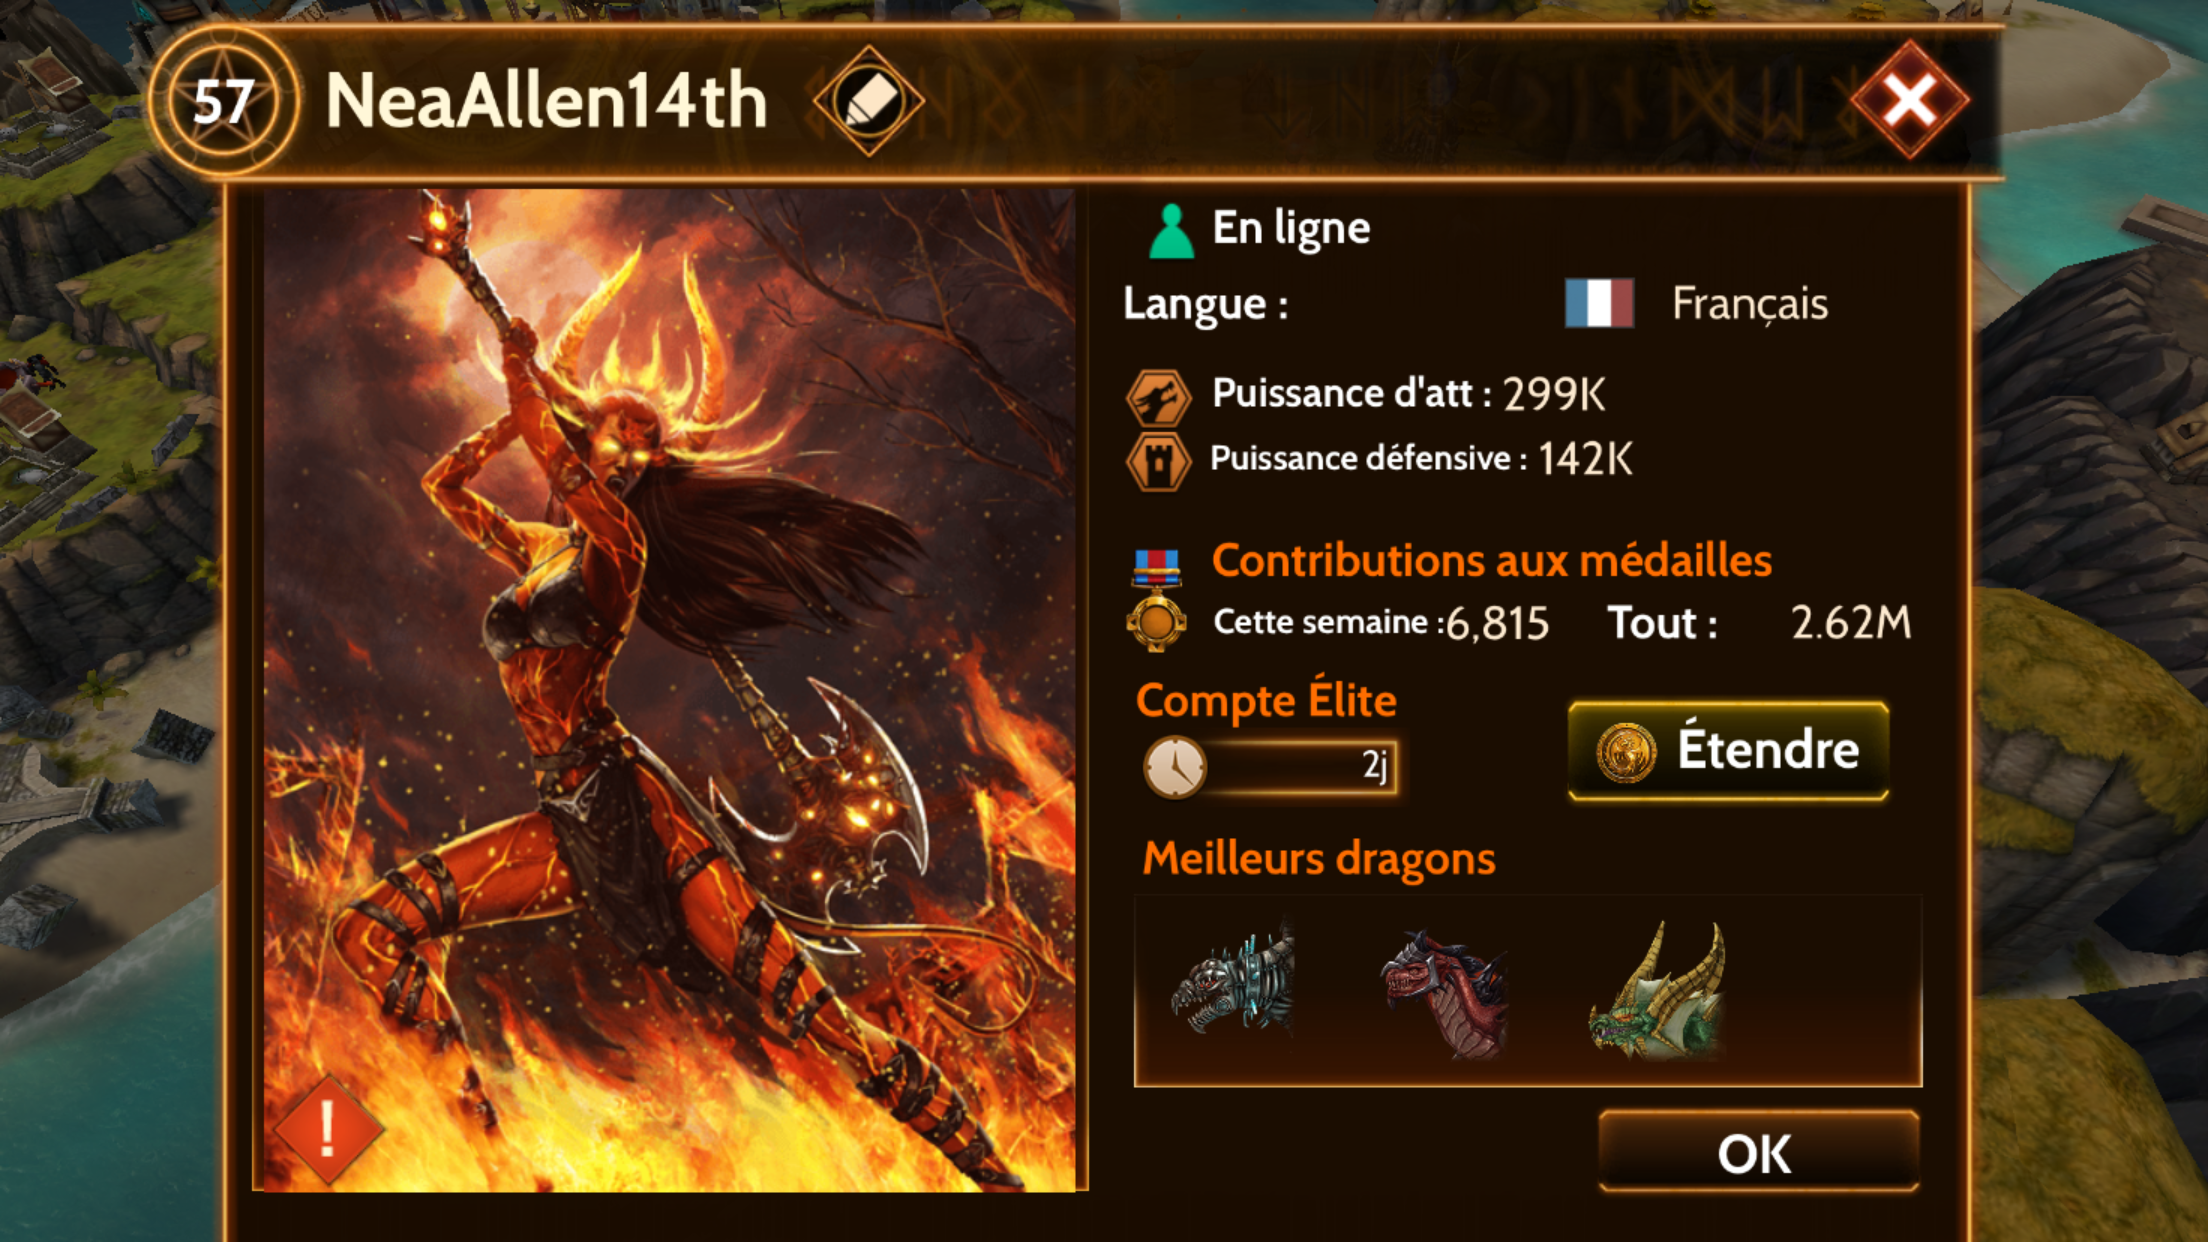This screenshot has height=1242, width=2208.
Task: Tap the attack power dragon icon
Action: pyautogui.click(x=1158, y=397)
